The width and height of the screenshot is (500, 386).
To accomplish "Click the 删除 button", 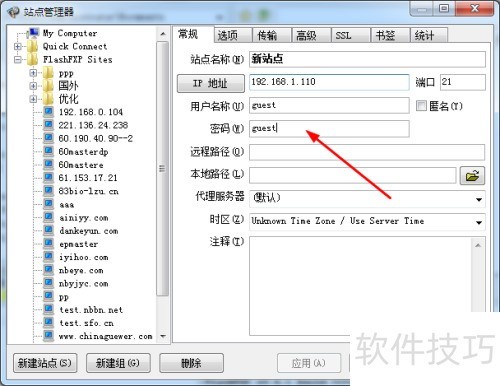I will pos(191,363).
